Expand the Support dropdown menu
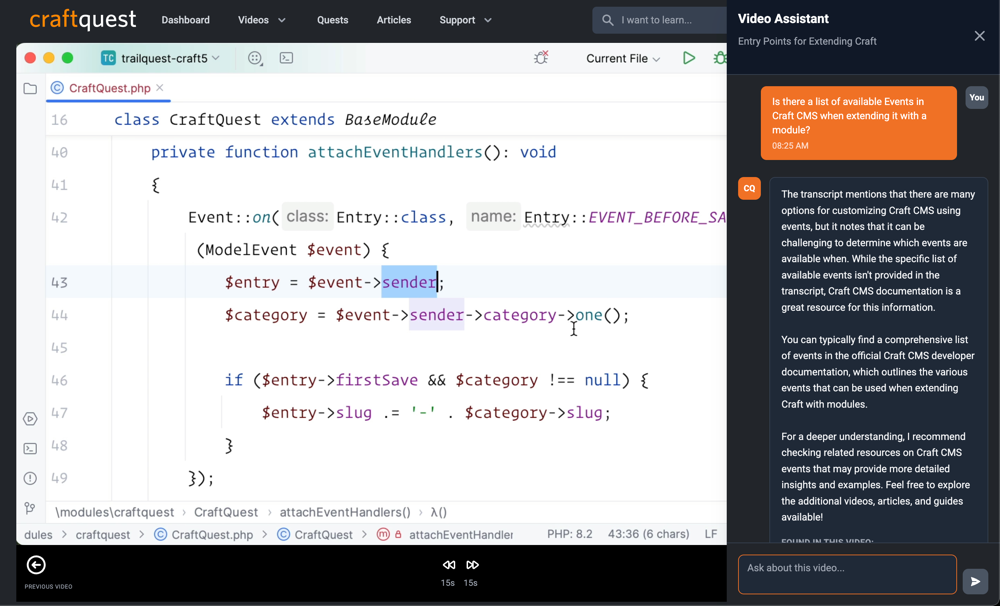This screenshot has height=606, width=1000. (x=465, y=20)
